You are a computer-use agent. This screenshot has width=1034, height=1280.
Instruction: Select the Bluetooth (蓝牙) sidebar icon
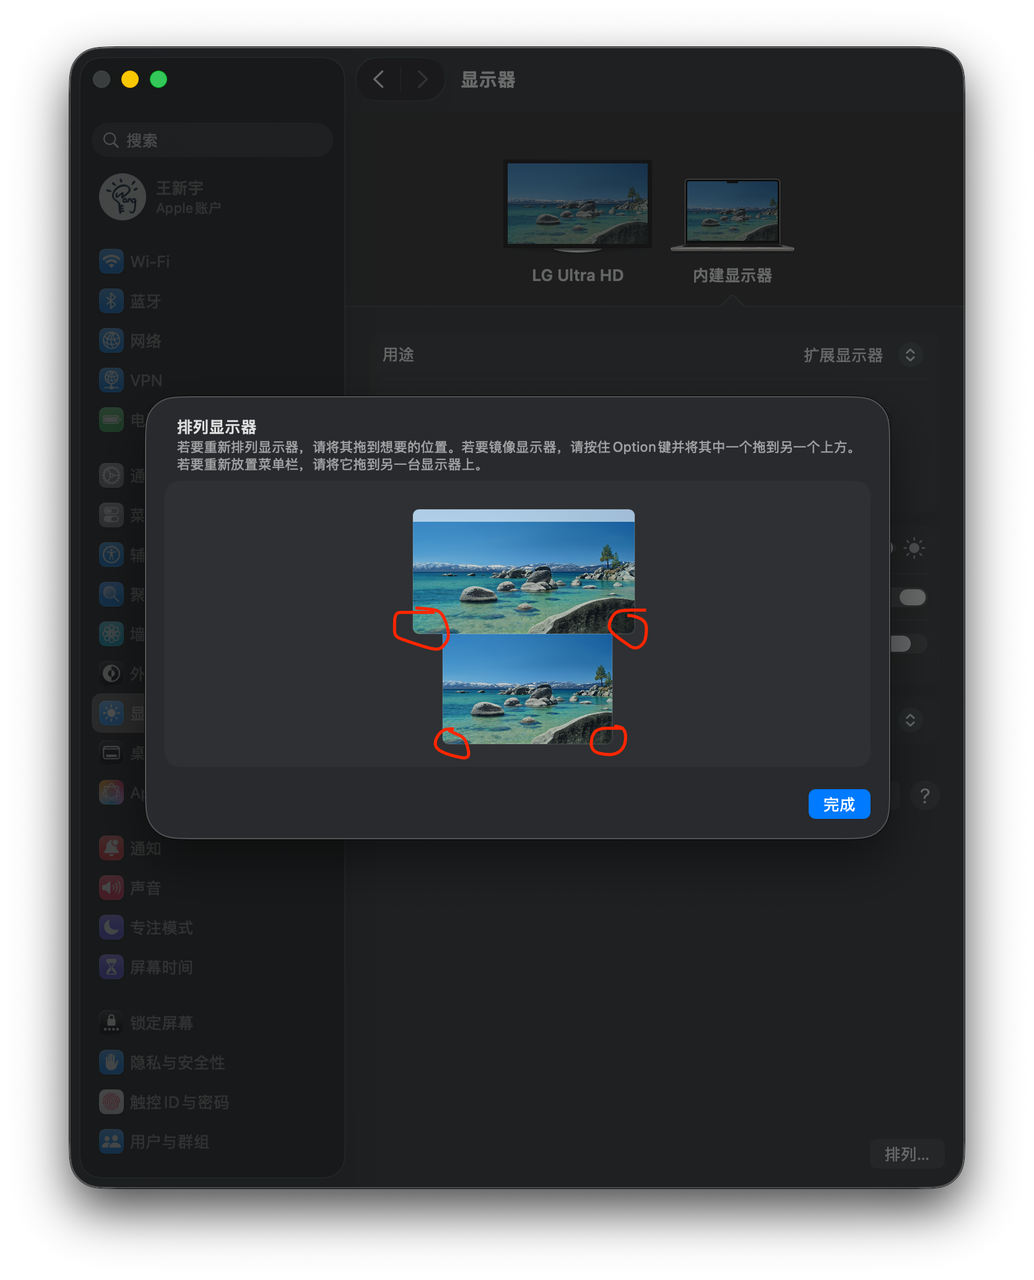coord(111,301)
